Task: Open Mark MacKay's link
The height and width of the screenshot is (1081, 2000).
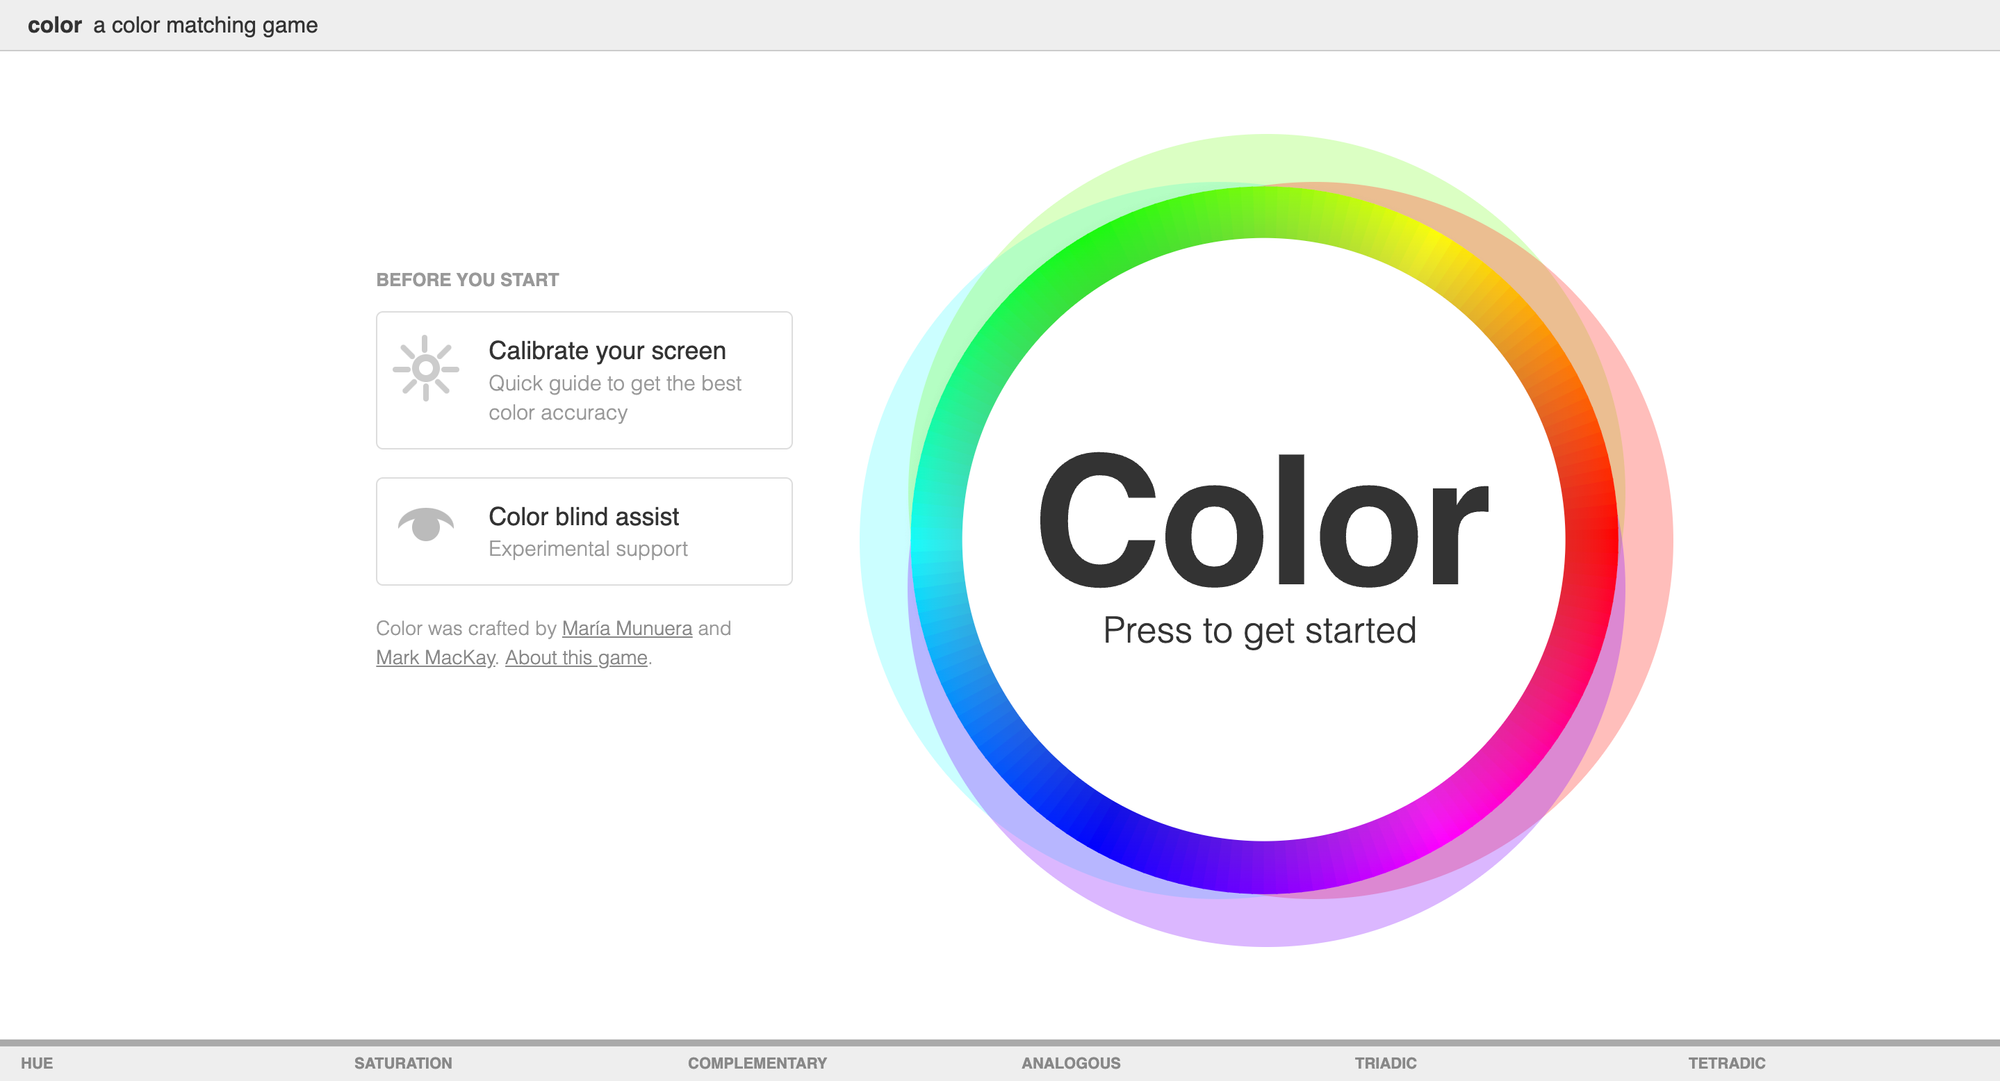Action: click(435, 658)
